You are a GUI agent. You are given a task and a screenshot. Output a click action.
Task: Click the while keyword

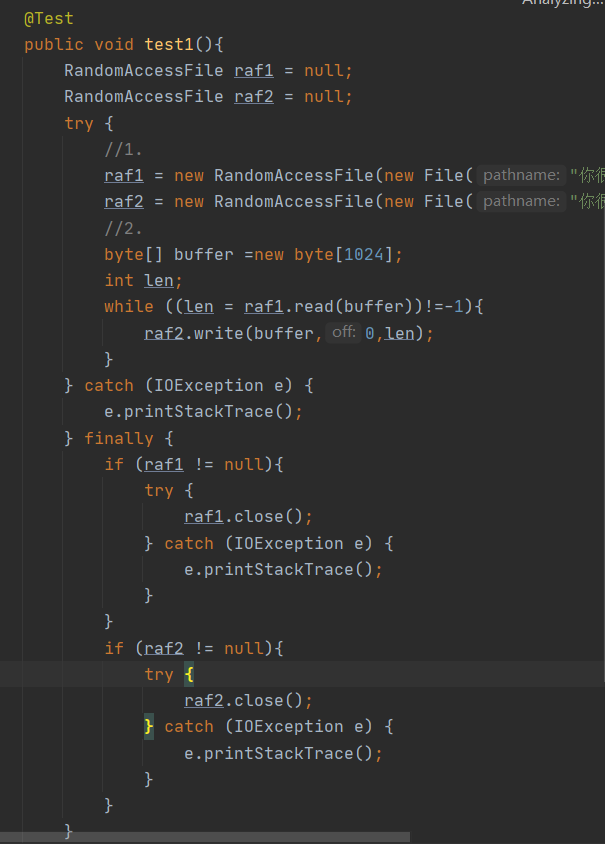[129, 306]
